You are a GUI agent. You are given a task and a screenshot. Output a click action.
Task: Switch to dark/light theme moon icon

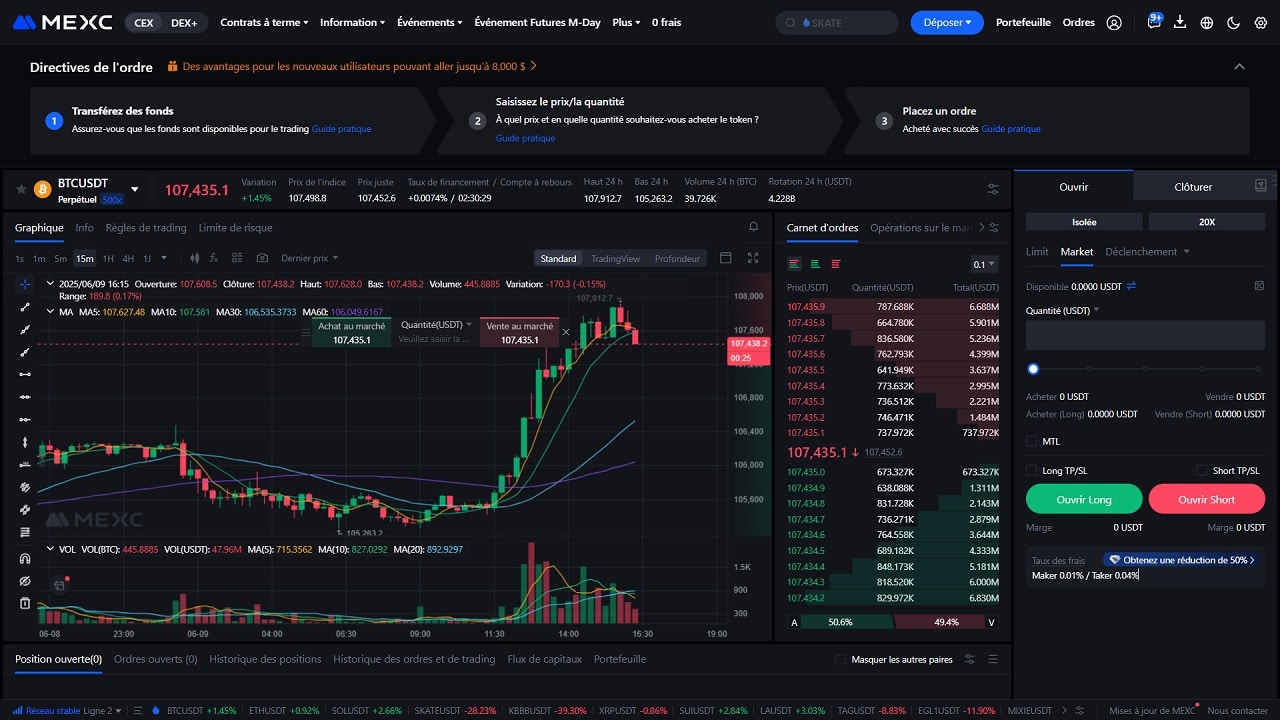click(x=1234, y=22)
